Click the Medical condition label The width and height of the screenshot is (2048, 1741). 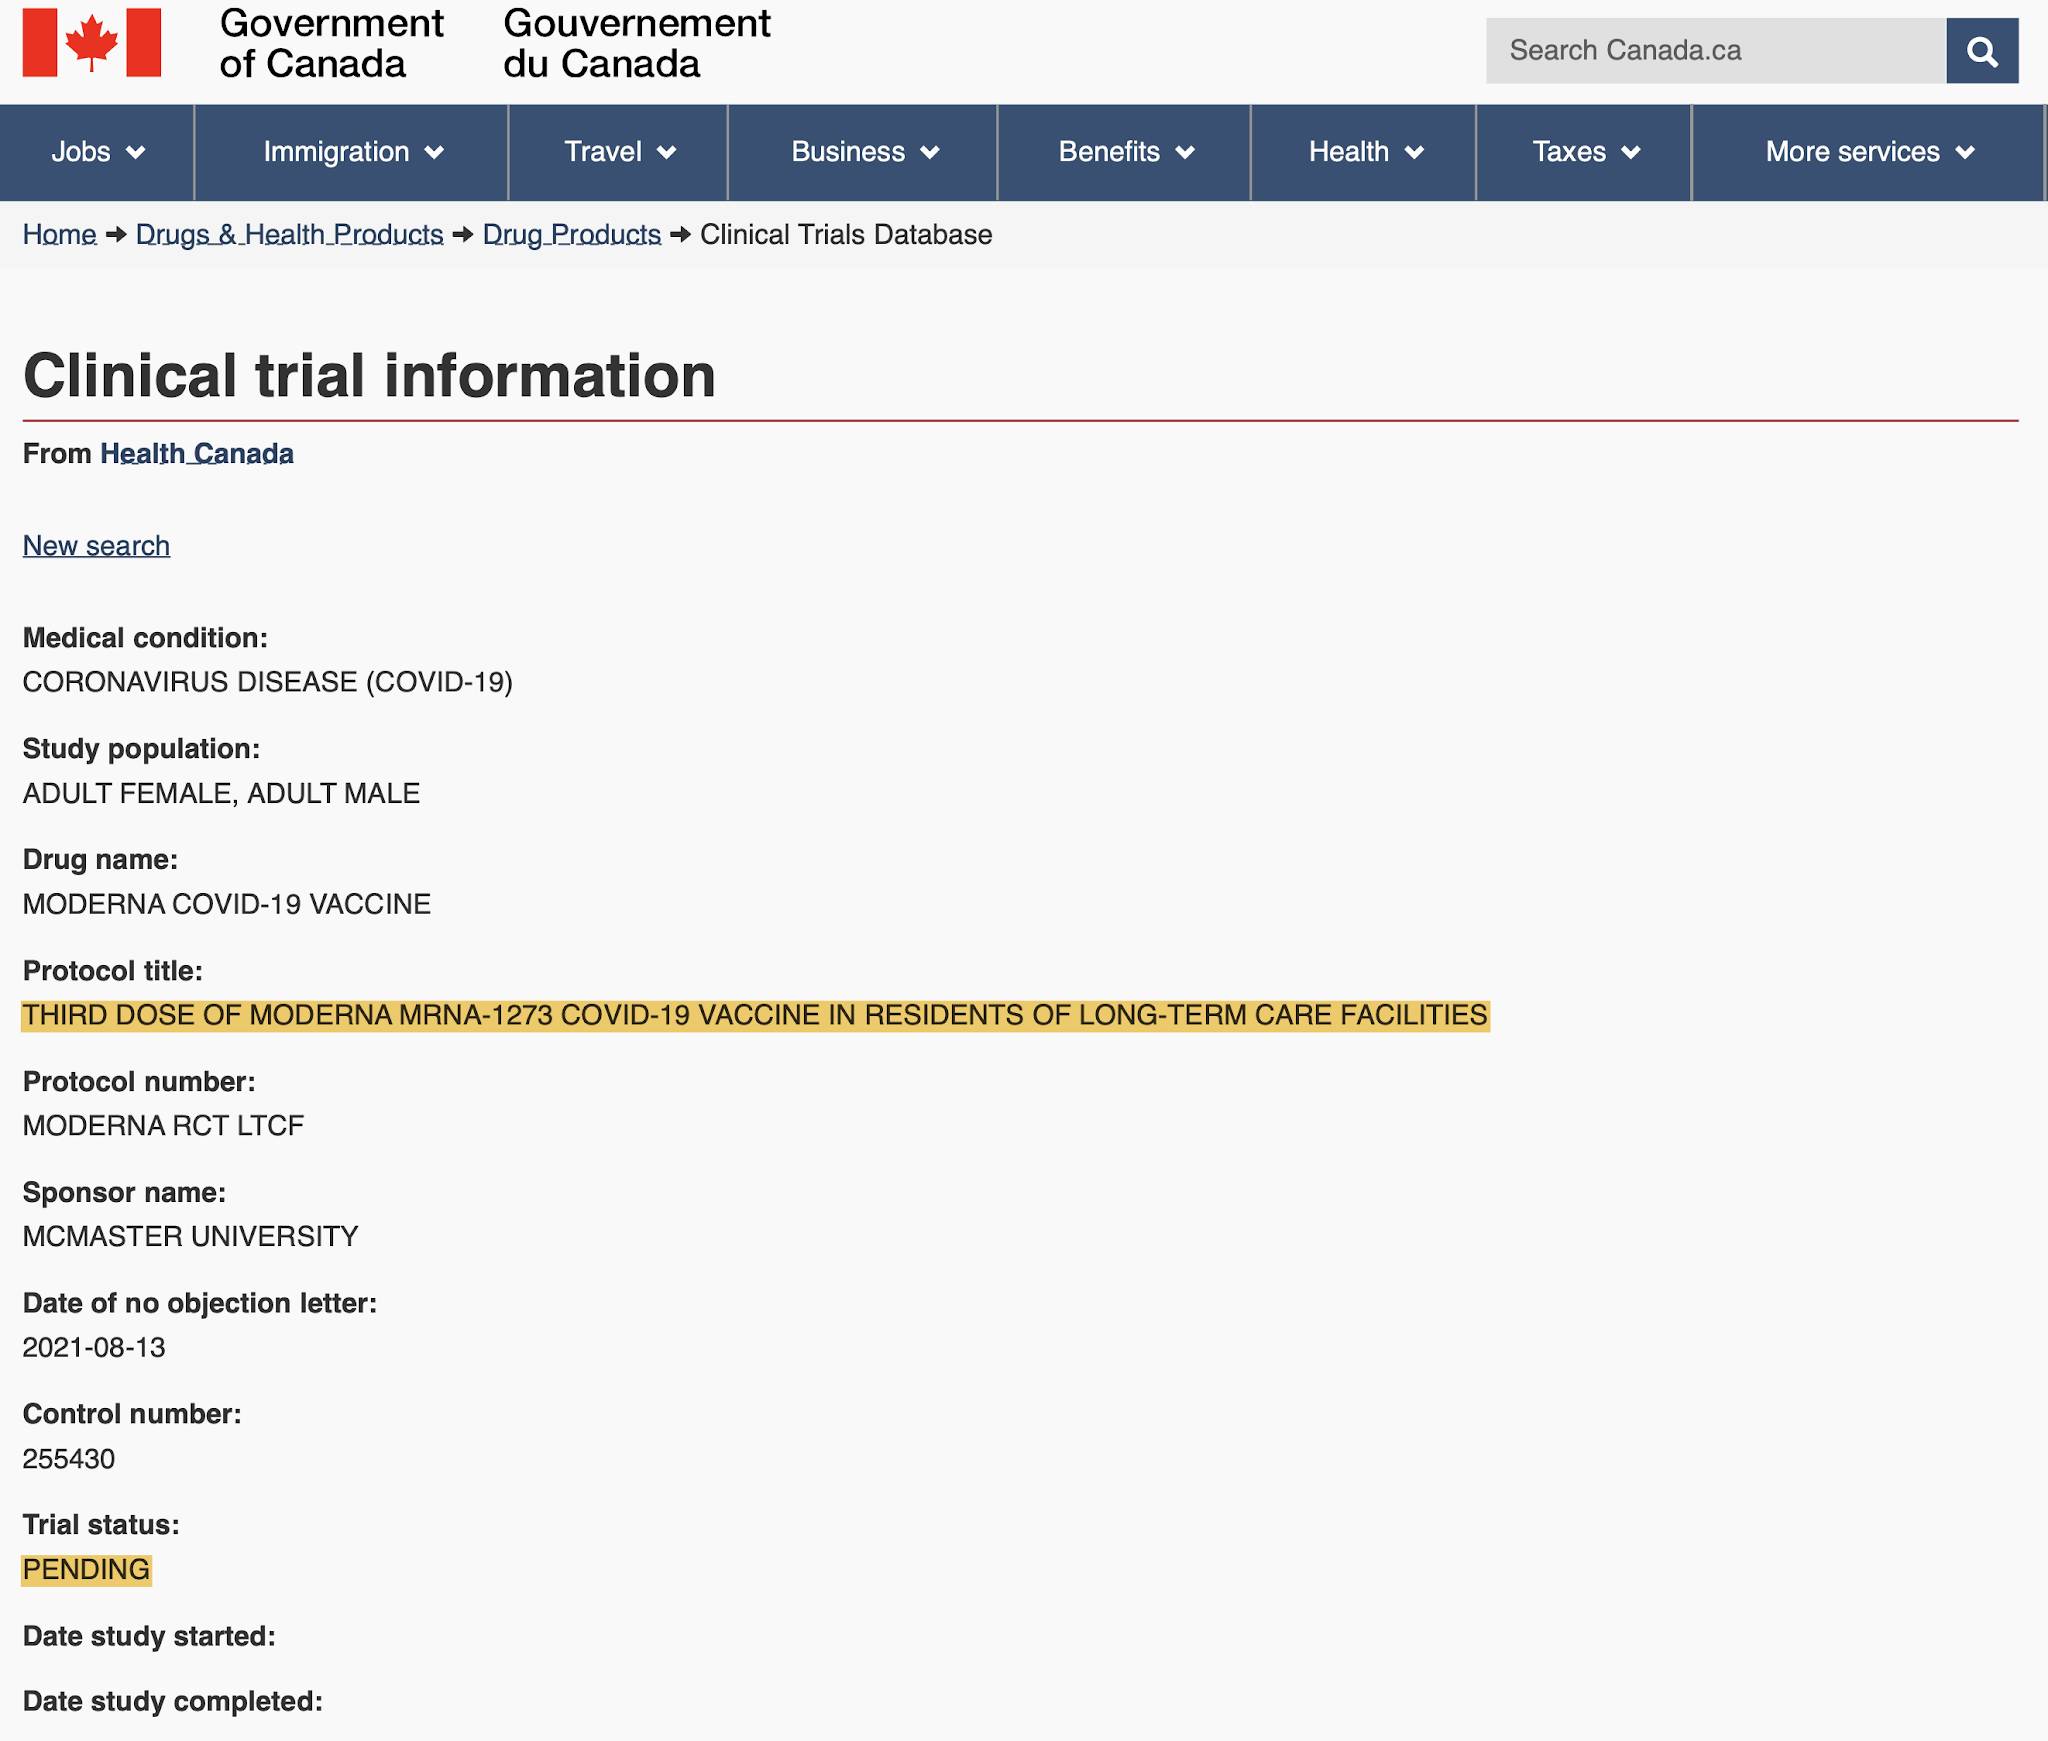tap(145, 638)
